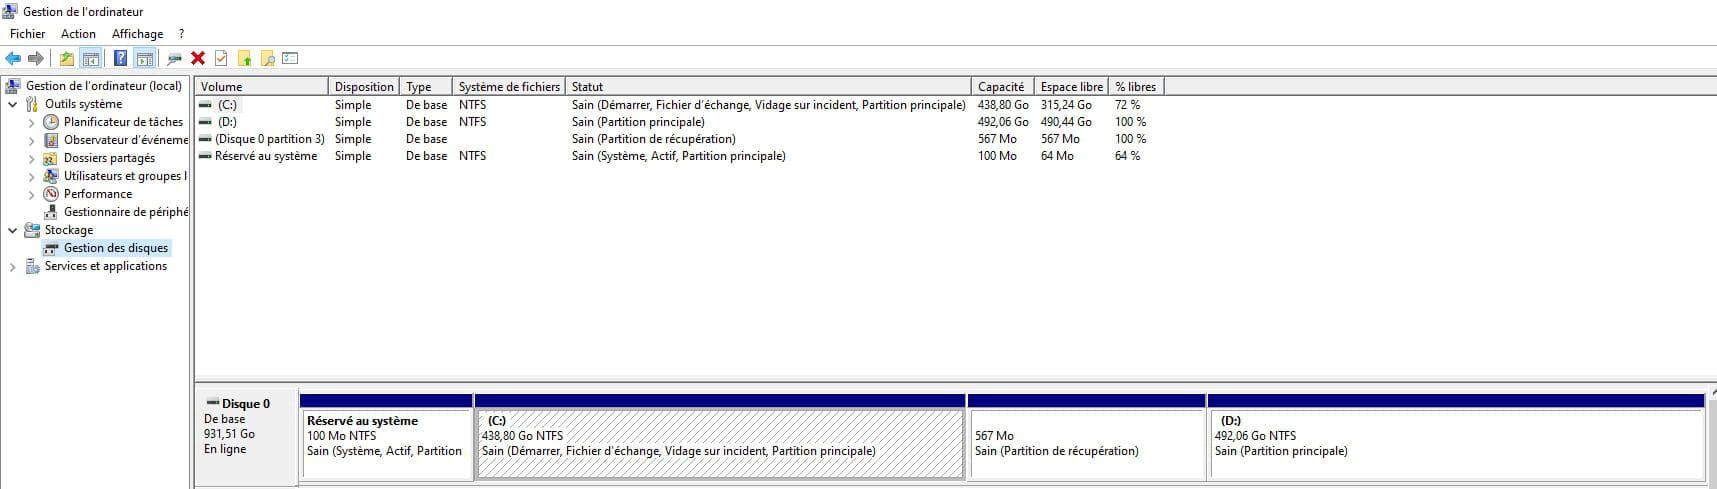Select the Réservé au système volume row

(x=680, y=156)
